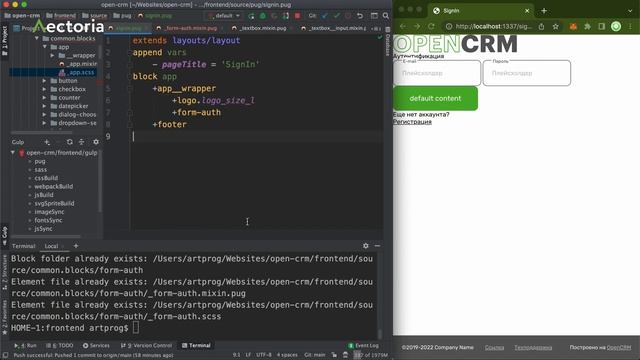Image resolution: width=640 pixels, height=360 pixels.
Task: Hide the terminal panel minimize icon
Action: (x=377, y=246)
